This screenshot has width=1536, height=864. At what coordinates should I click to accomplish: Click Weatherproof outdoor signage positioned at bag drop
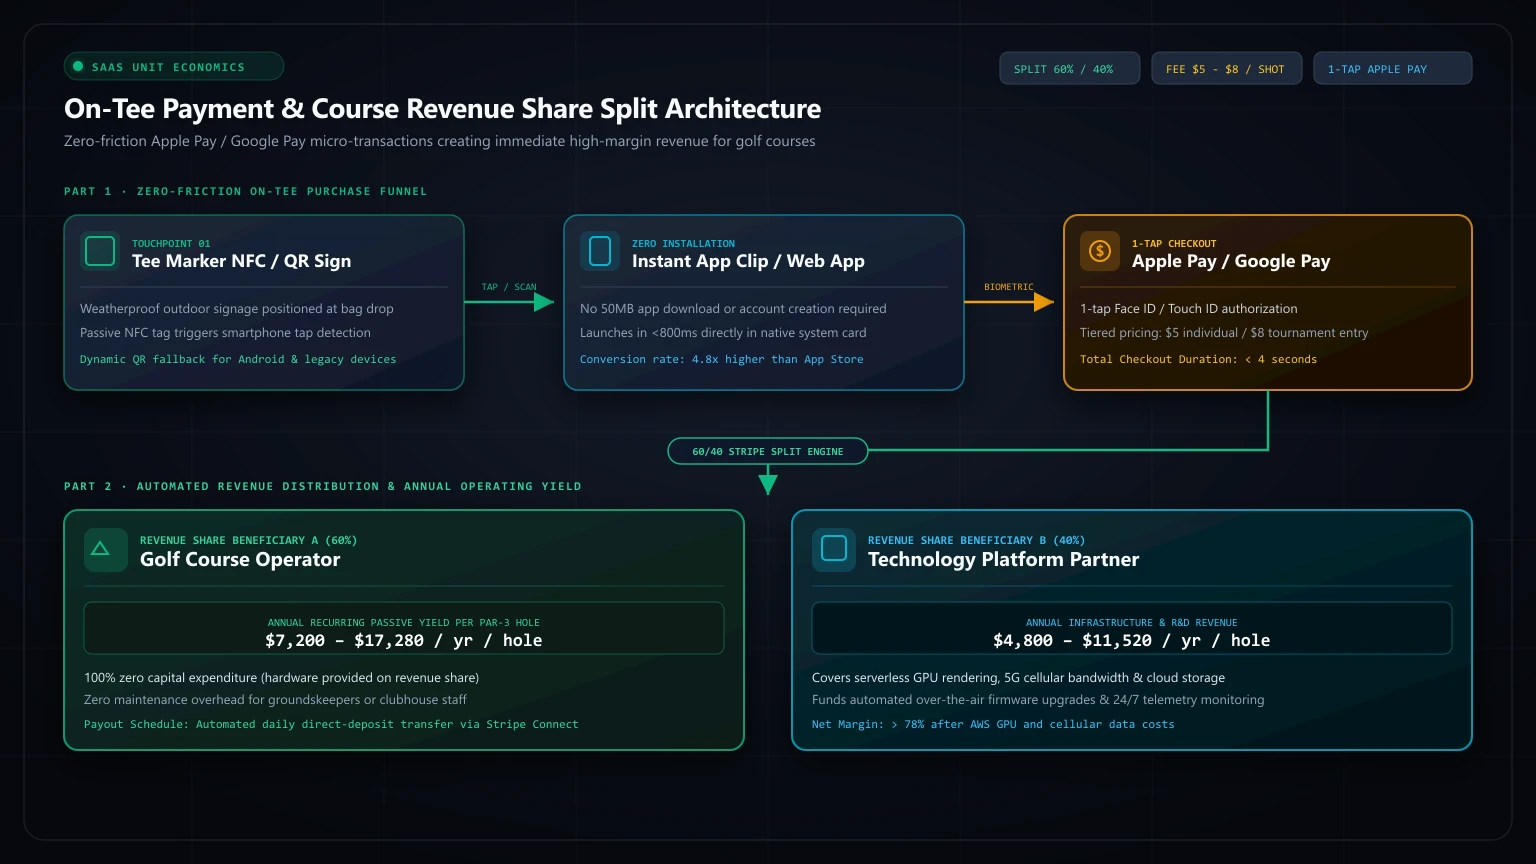click(x=237, y=309)
